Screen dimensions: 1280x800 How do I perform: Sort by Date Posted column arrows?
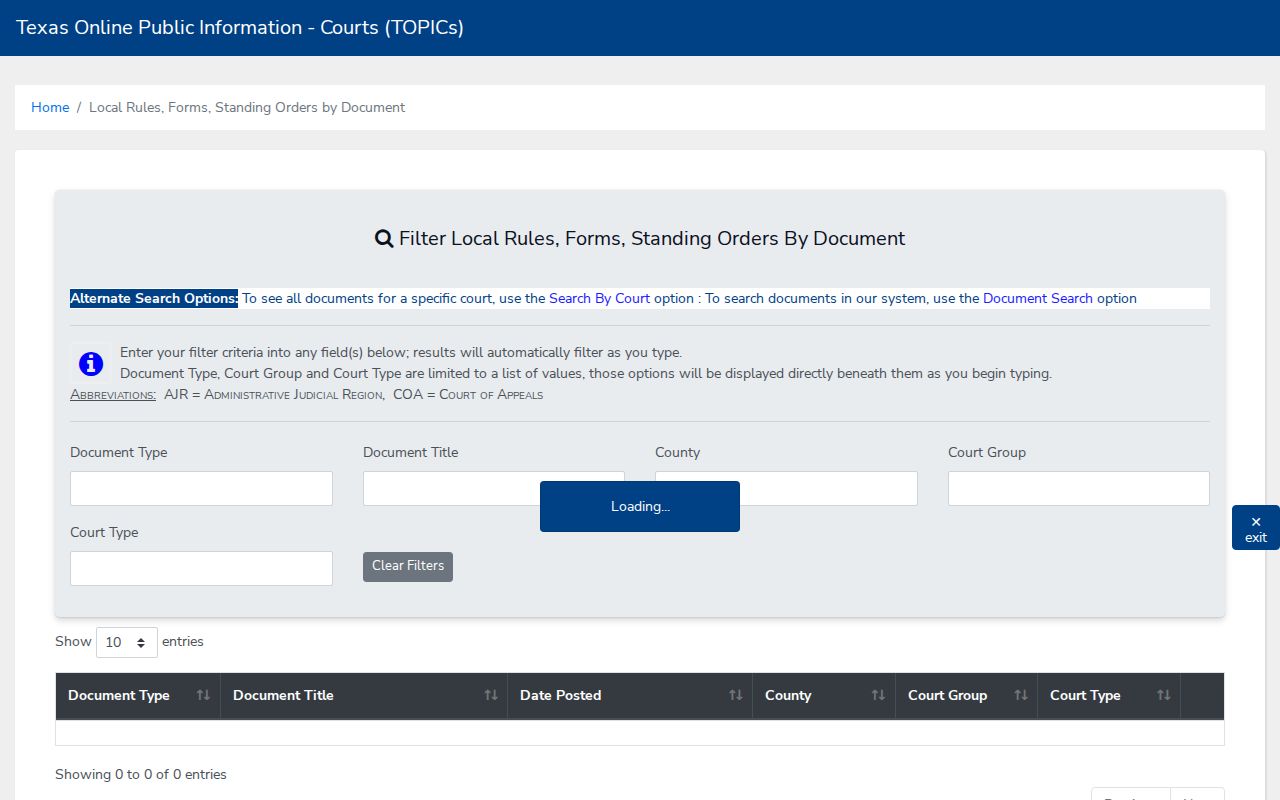point(736,695)
